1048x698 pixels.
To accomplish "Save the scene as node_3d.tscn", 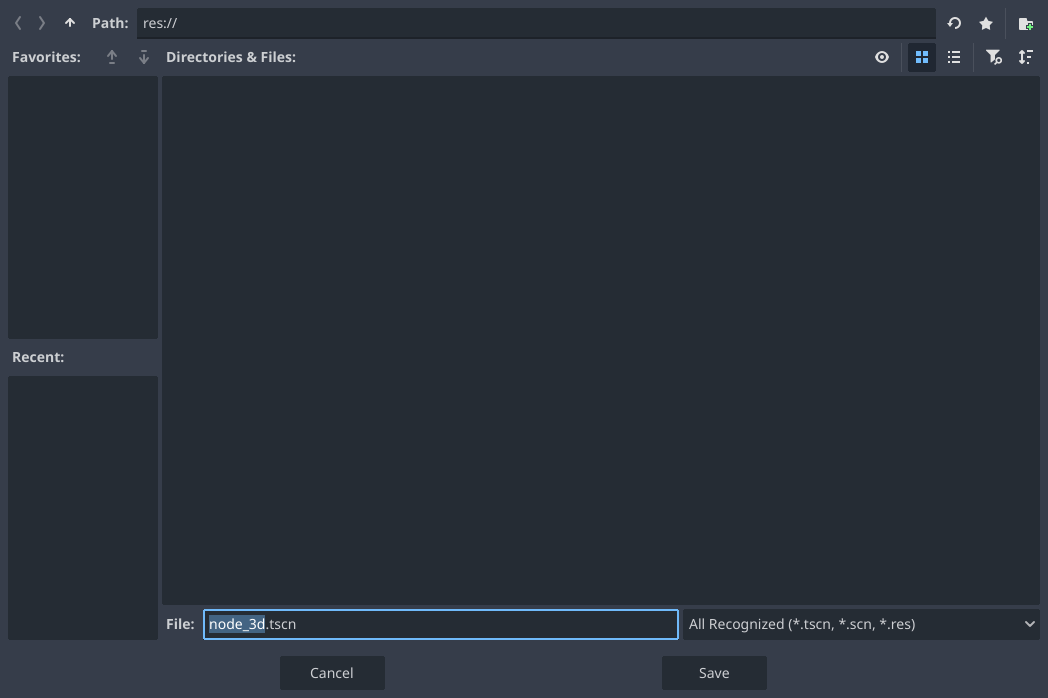I will pyautogui.click(x=713, y=672).
